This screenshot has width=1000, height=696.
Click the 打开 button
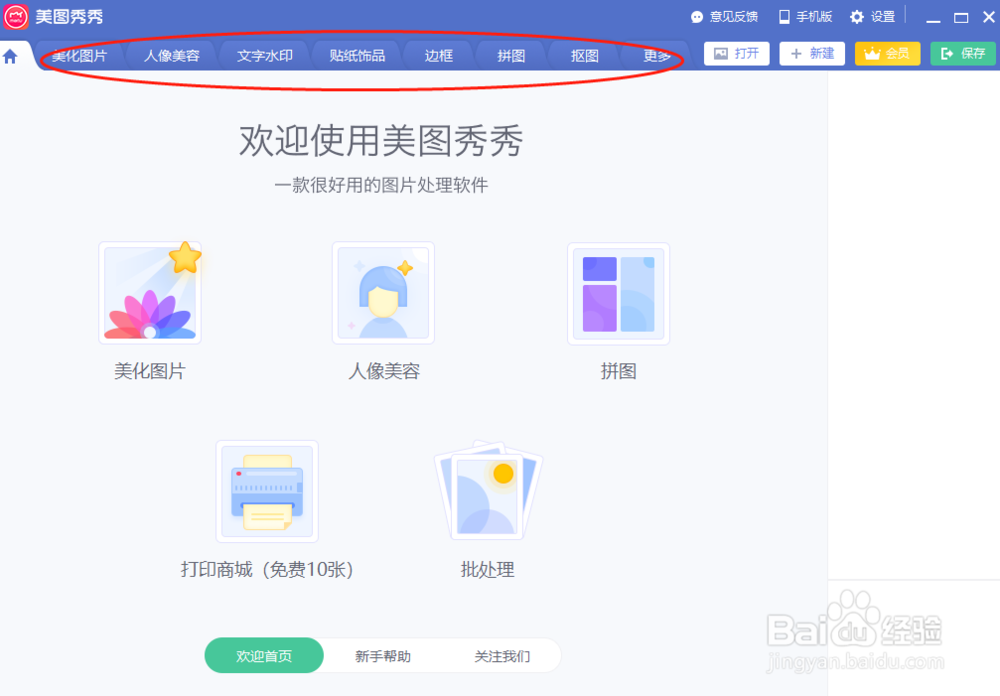pyautogui.click(x=737, y=54)
